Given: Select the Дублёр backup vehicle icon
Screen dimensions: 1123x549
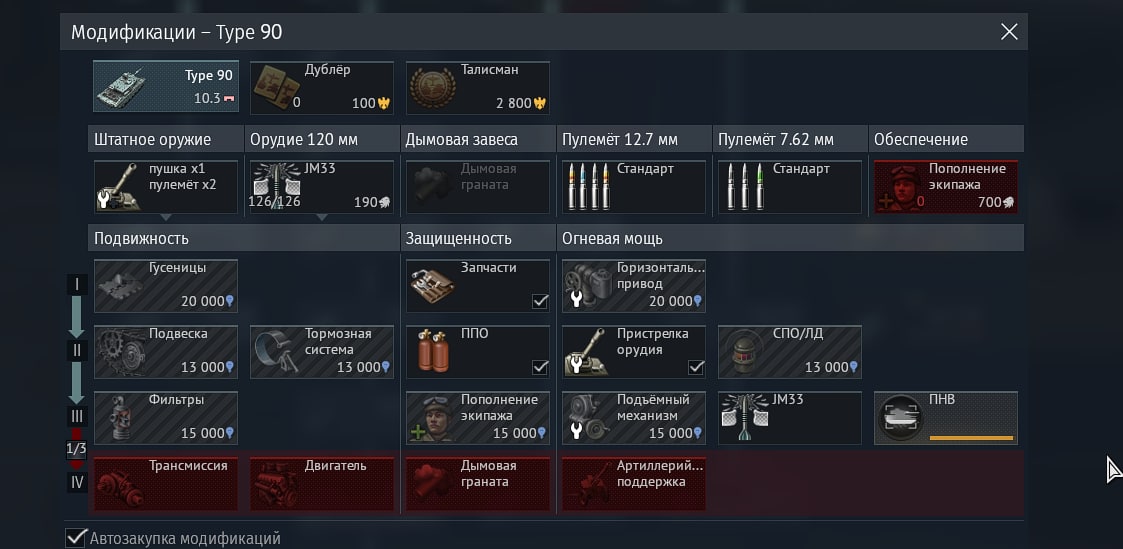Looking at the screenshot, I should tap(276, 87).
